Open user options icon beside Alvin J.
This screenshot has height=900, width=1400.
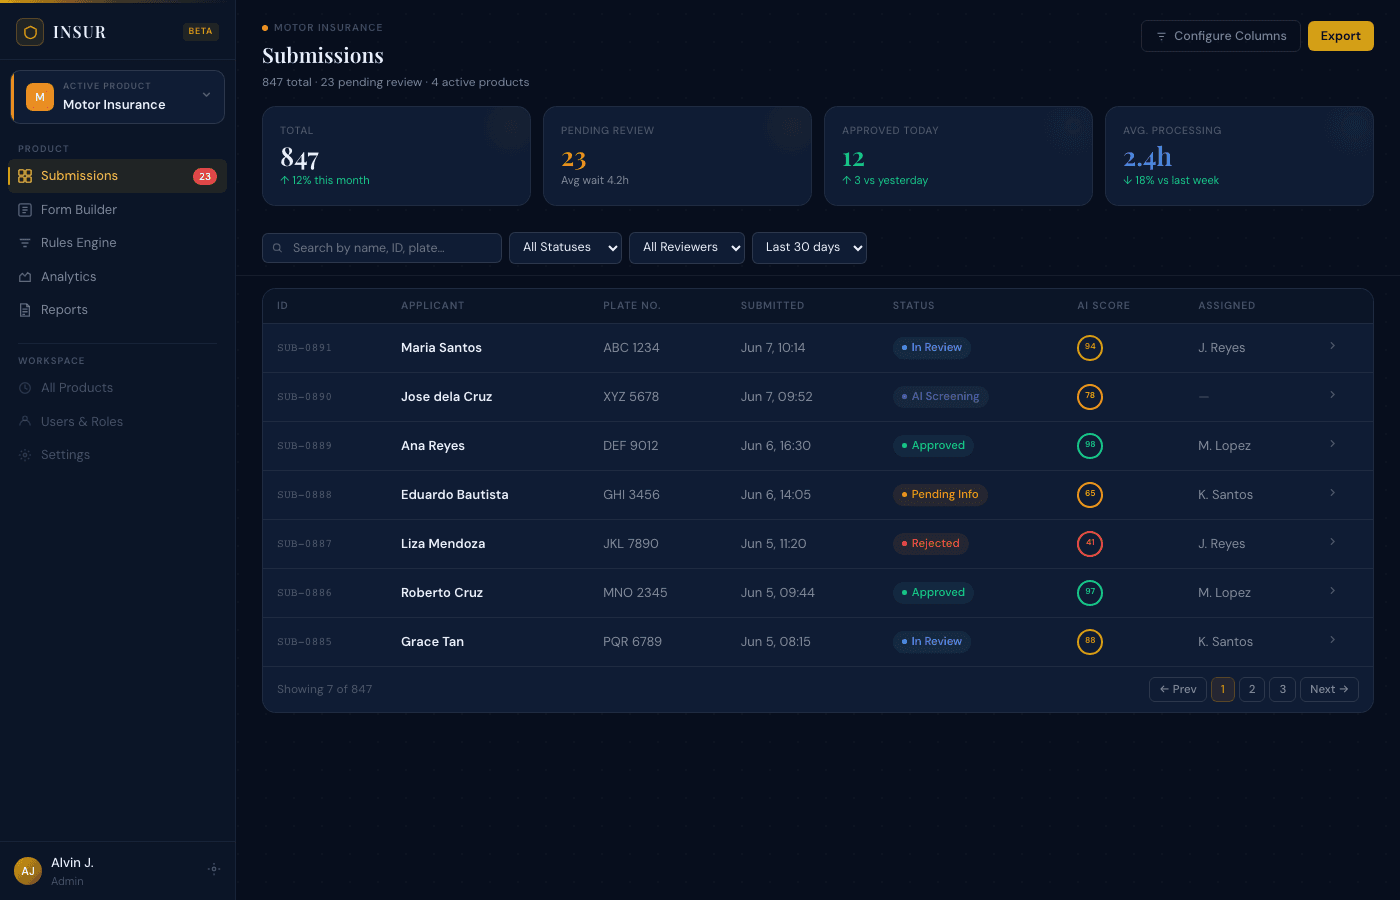pyautogui.click(x=213, y=869)
